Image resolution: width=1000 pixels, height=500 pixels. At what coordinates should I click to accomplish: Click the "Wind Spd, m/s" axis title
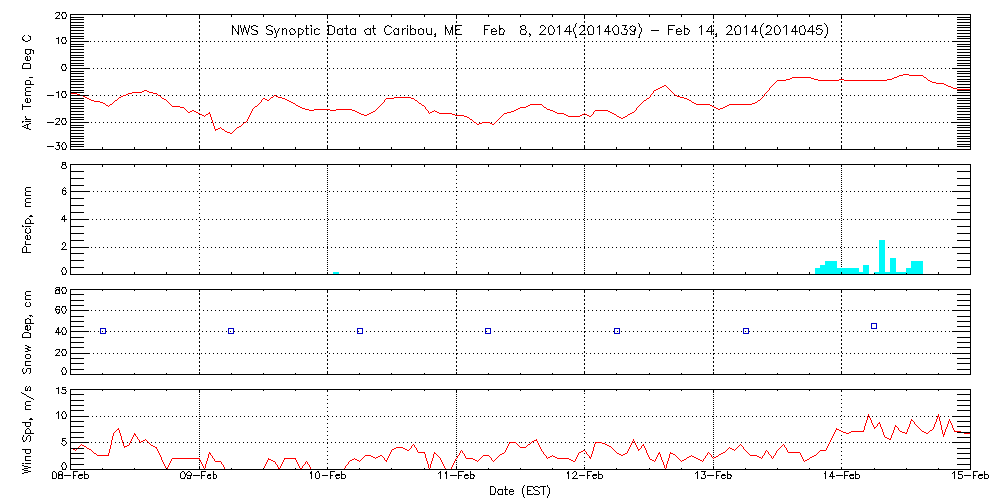coord(28,429)
